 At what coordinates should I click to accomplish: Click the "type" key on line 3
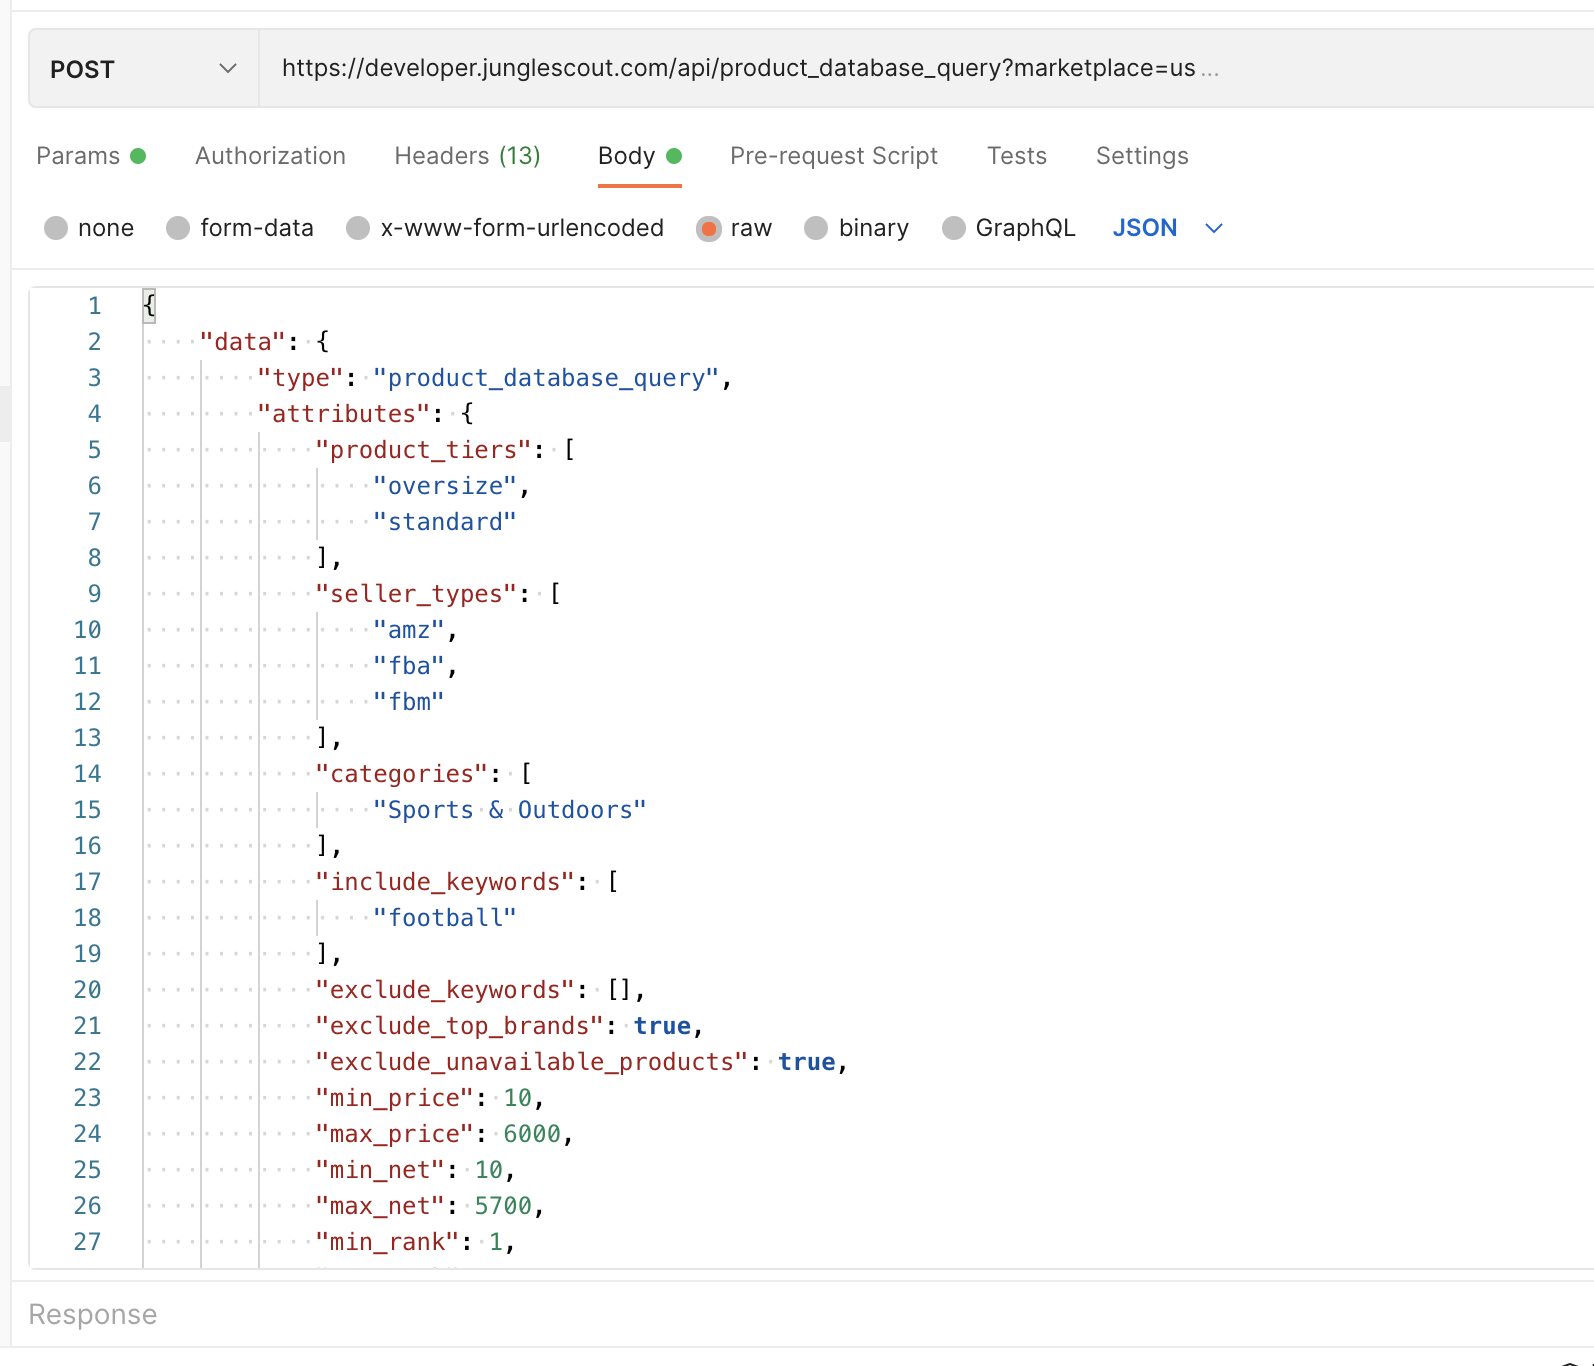[x=301, y=378]
